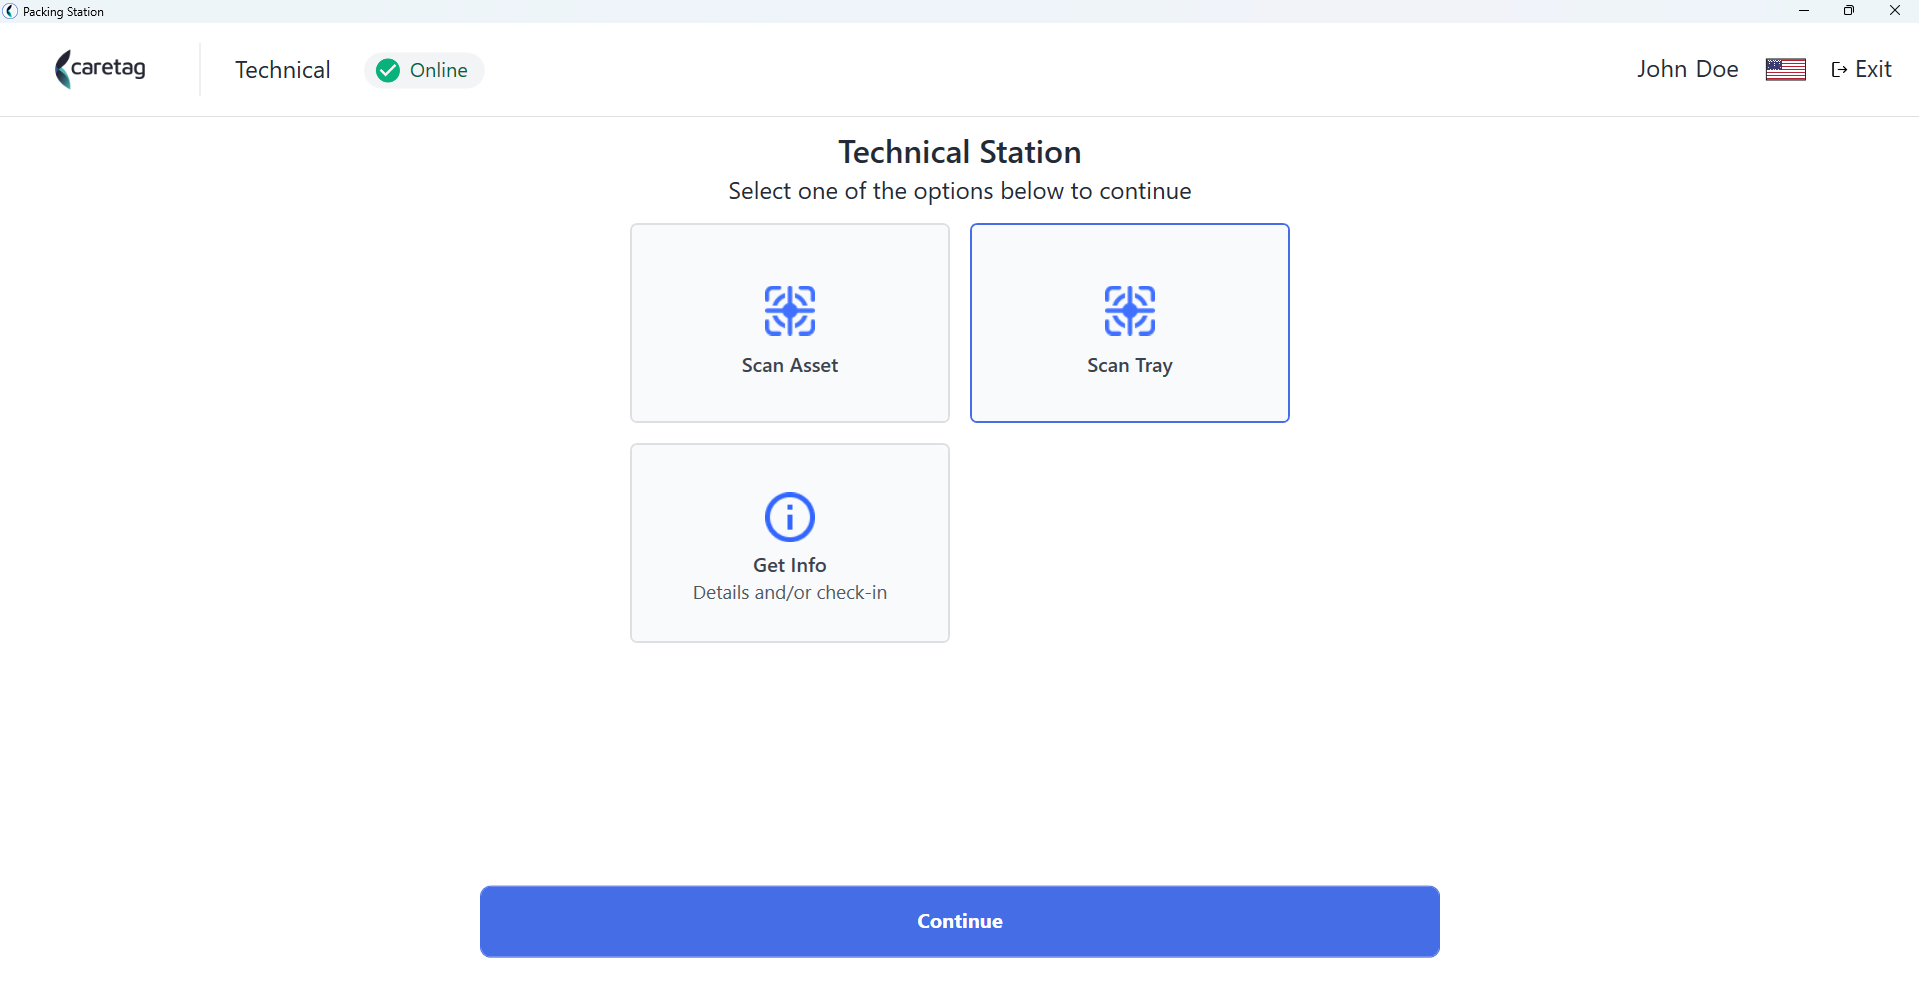Click the Scan Asset crosshair icon
The width and height of the screenshot is (1919, 992).
[x=790, y=311]
